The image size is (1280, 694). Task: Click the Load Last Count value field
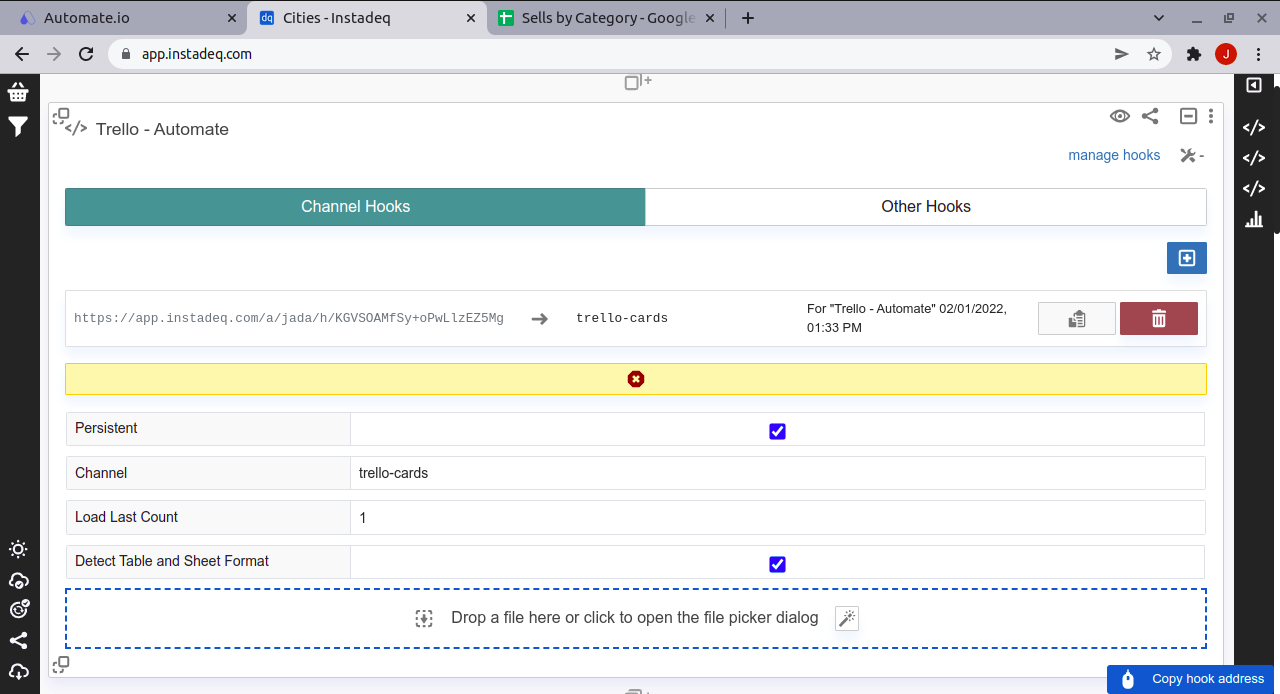click(778, 517)
